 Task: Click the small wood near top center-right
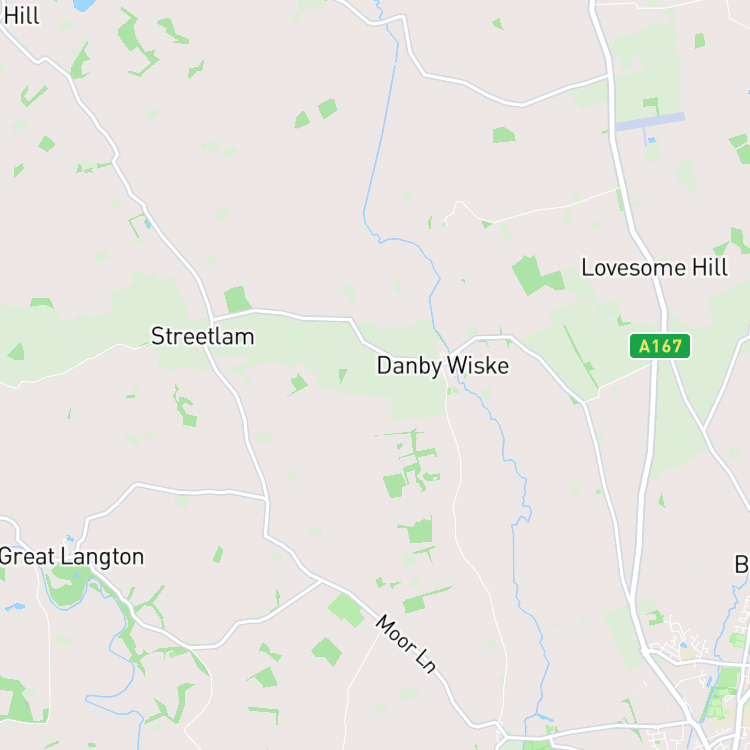pos(503,135)
